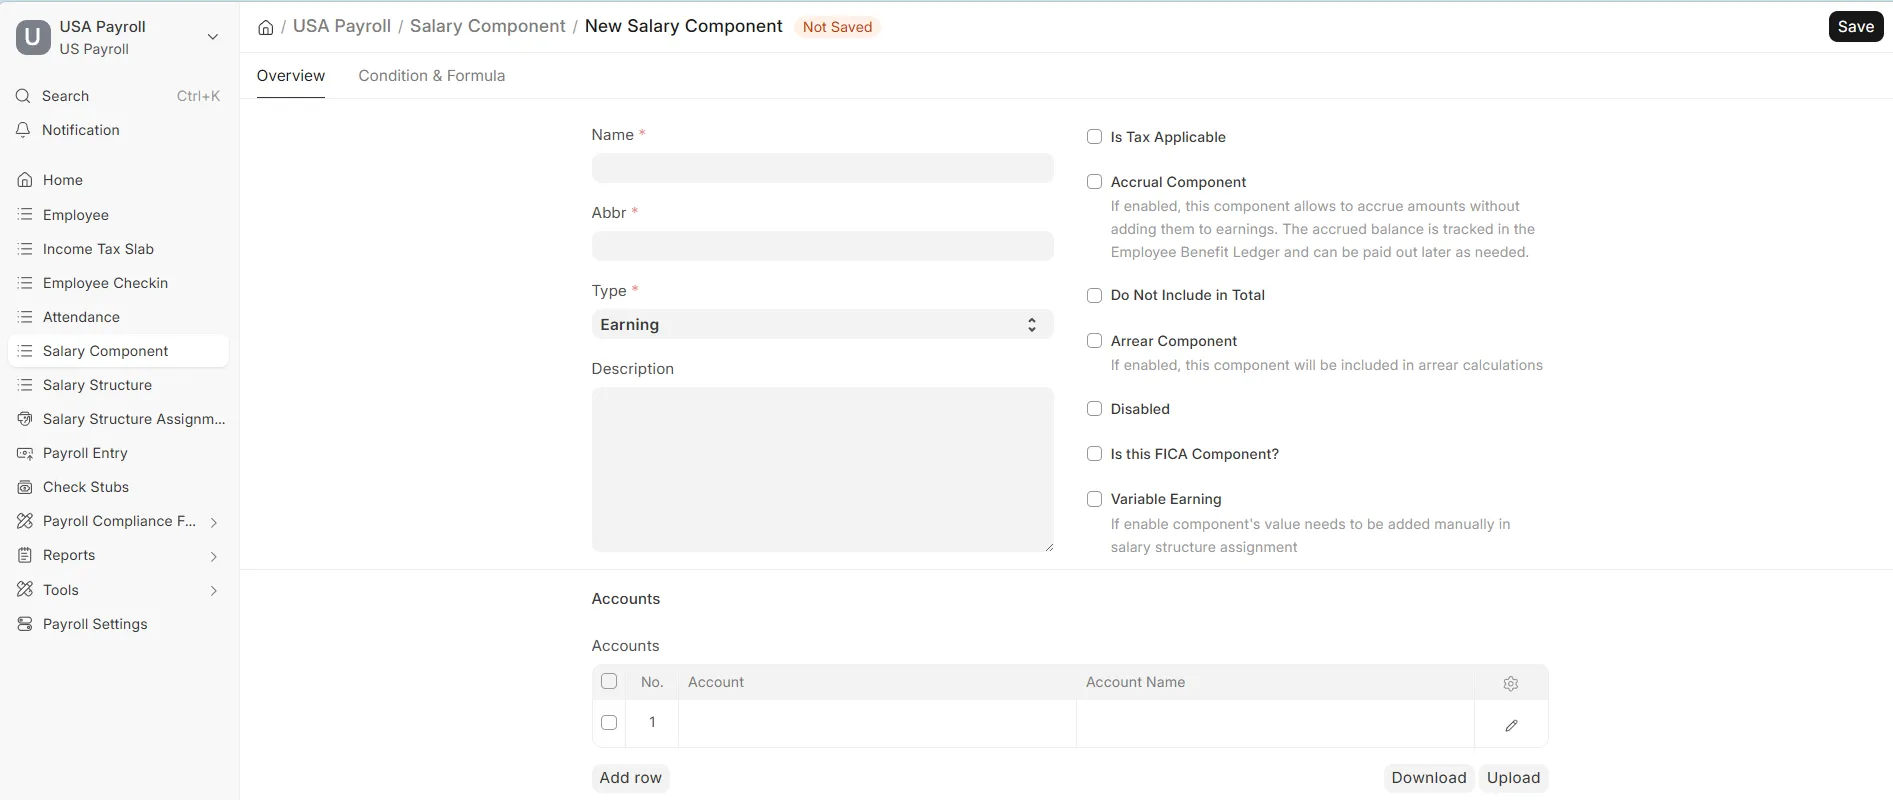Edit Accounts row 1 with the pencil icon
Screen dimensions: 1893x800
pyautogui.click(x=1511, y=725)
